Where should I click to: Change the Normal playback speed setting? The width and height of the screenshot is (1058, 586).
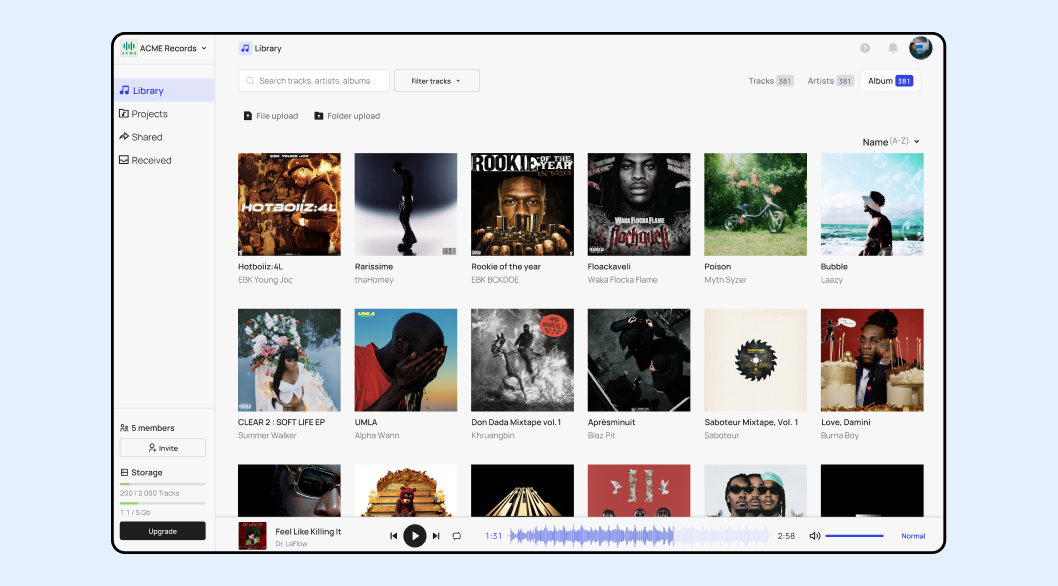pos(913,536)
